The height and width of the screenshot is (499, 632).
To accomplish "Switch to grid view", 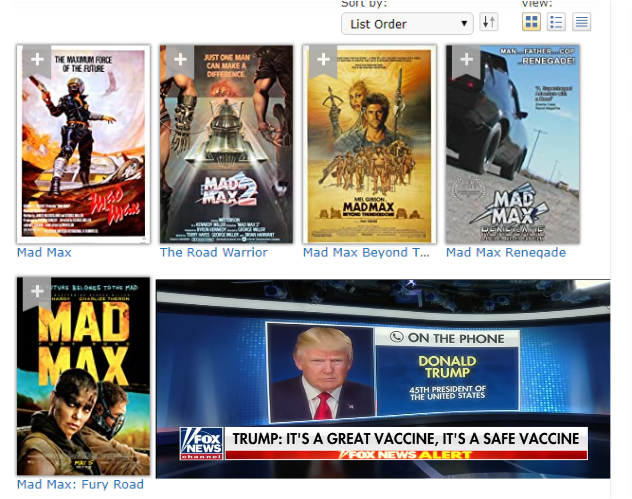I will point(531,22).
